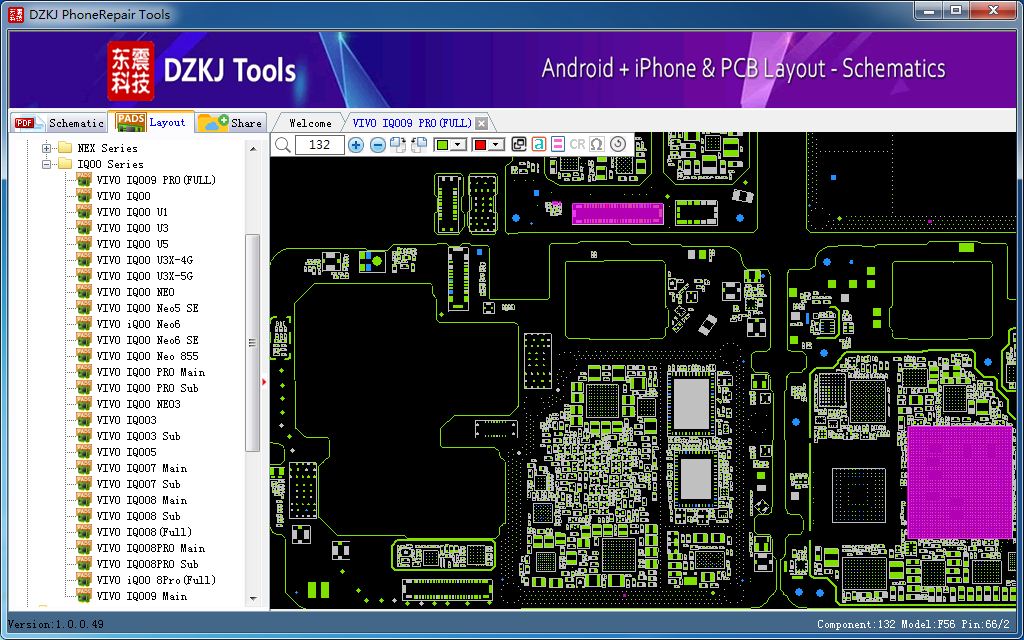Image resolution: width=1024 pixels, height=640 pixels.
Task: Click the NEX Series folder icon
Action: click(x=65, y=148)
